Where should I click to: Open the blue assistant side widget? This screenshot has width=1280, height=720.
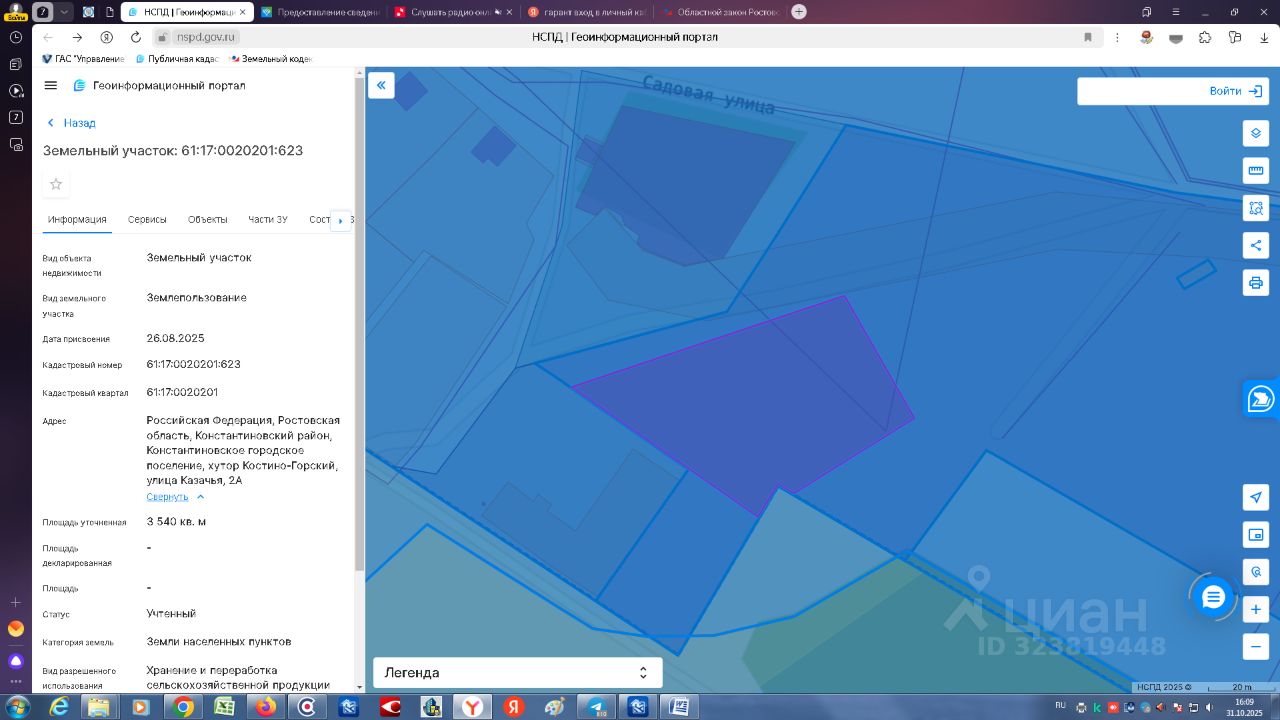point(1261,398)
